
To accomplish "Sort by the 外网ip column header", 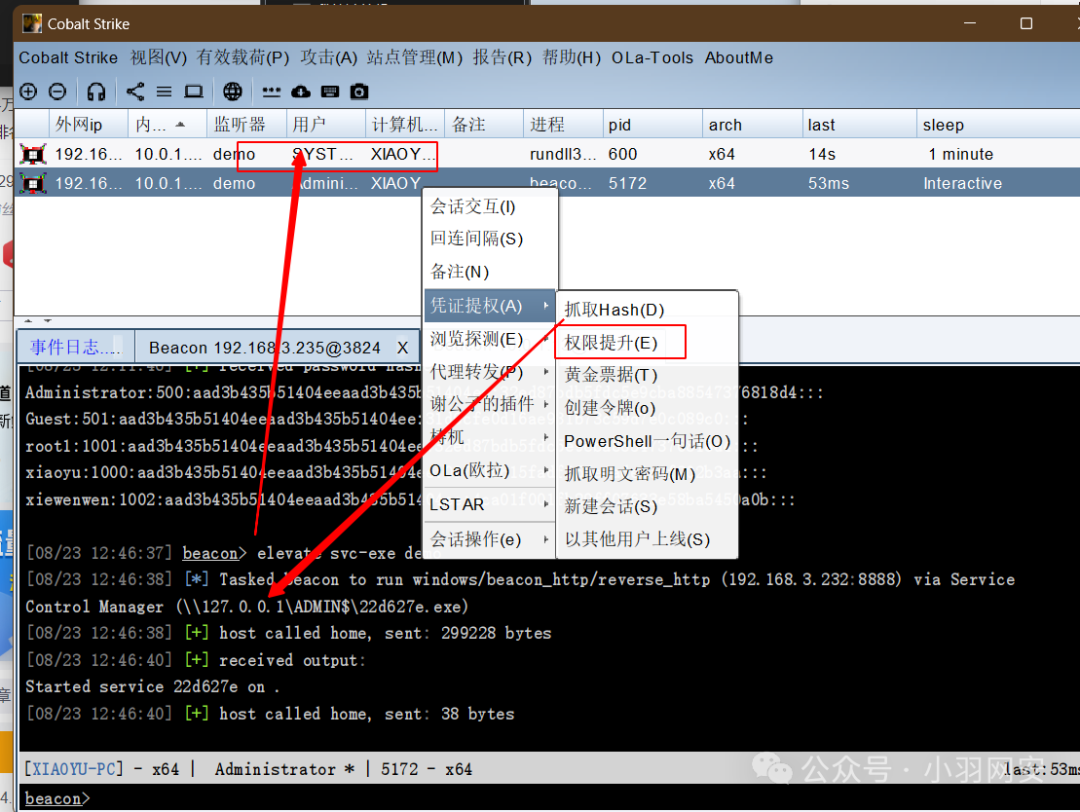I will click(x=88, y=125).
